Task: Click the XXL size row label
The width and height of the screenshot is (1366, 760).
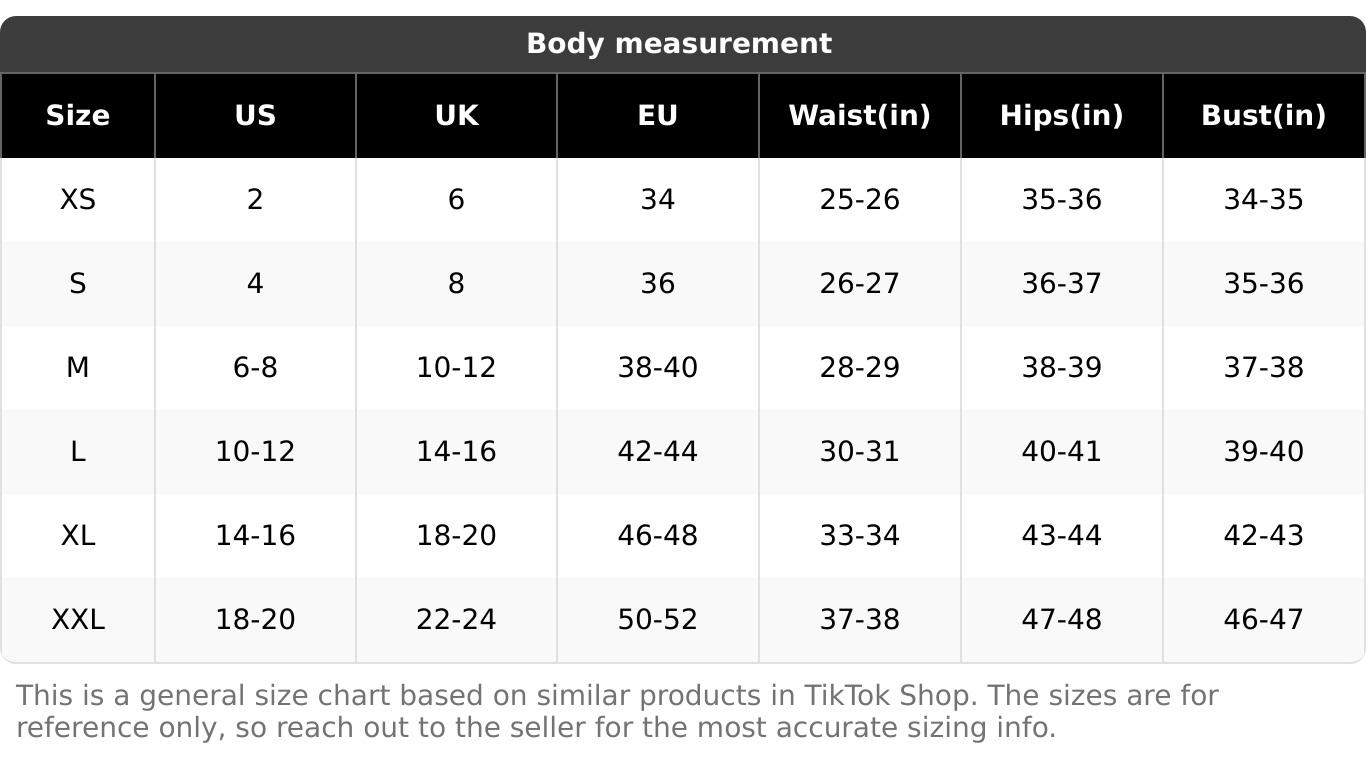Action: tap(78, 620)
